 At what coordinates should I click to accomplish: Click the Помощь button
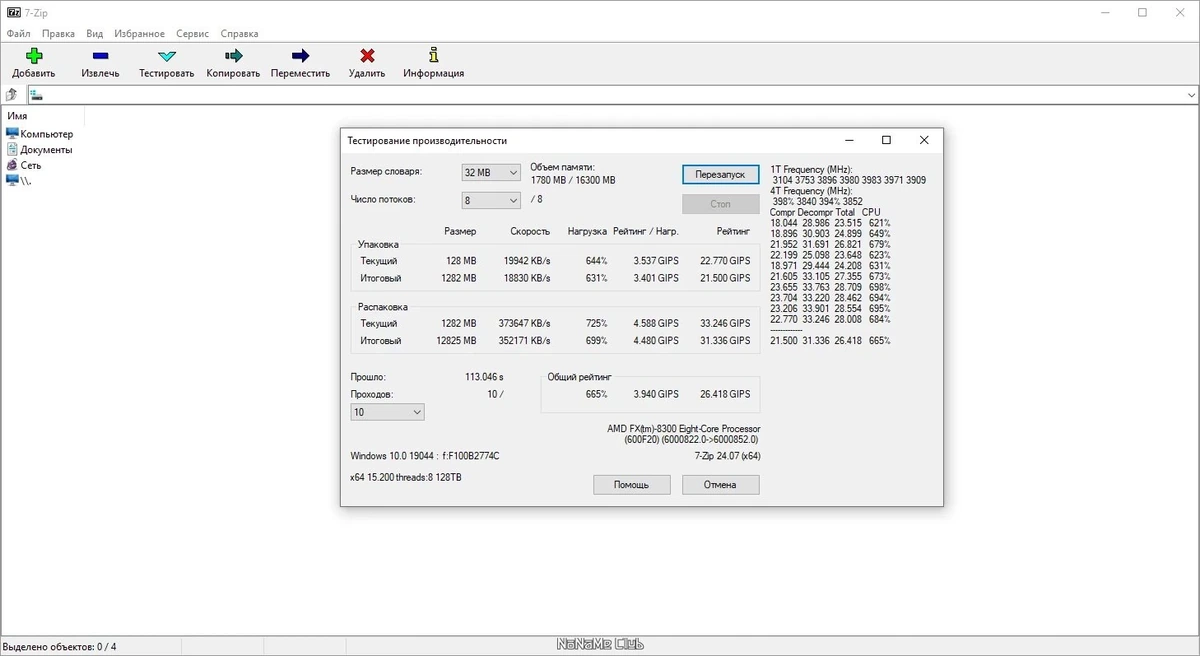[631, 484]
